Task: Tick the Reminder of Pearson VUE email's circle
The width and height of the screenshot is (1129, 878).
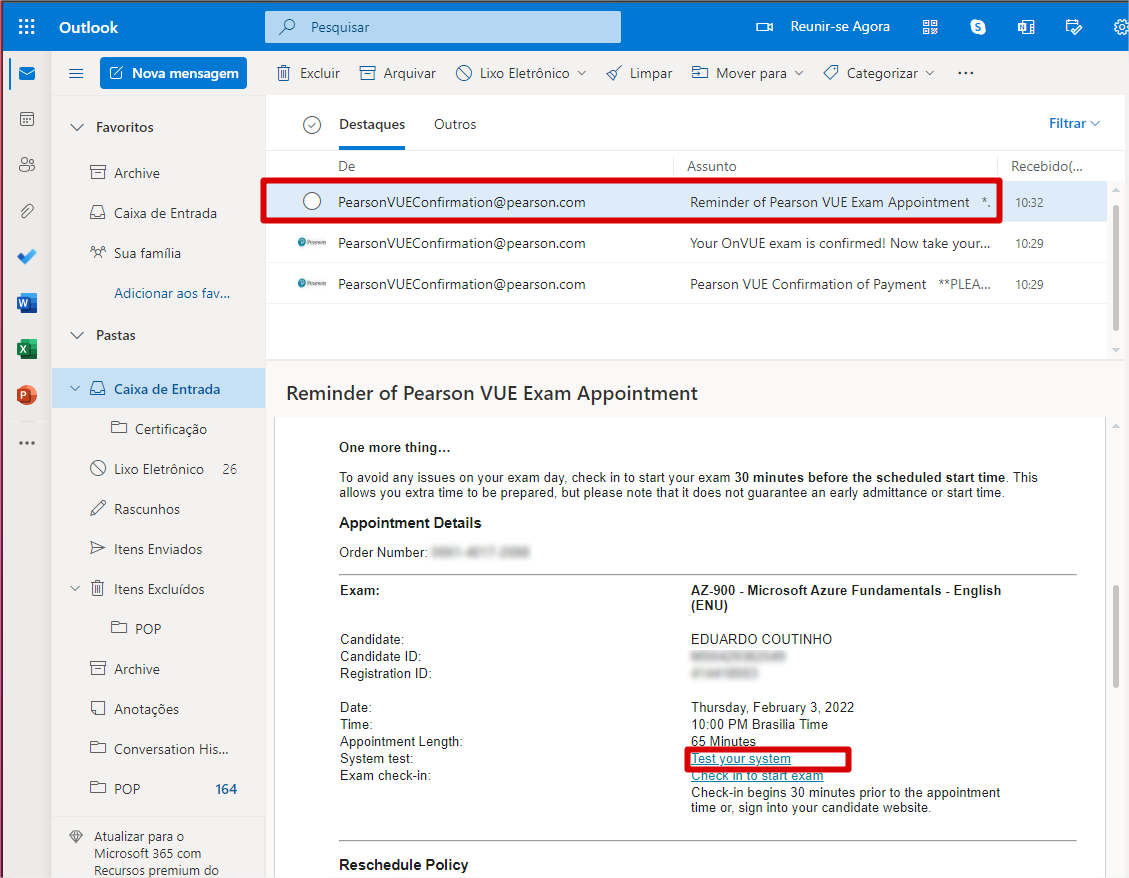Action: (x=312, y=202)
